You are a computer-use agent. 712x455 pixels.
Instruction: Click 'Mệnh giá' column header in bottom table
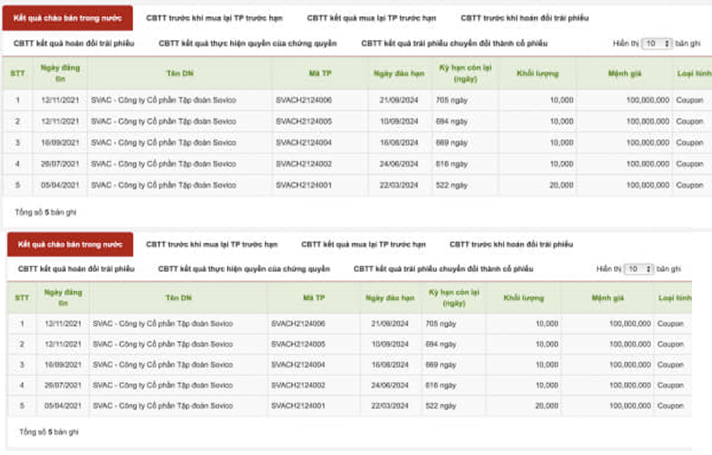607,298
